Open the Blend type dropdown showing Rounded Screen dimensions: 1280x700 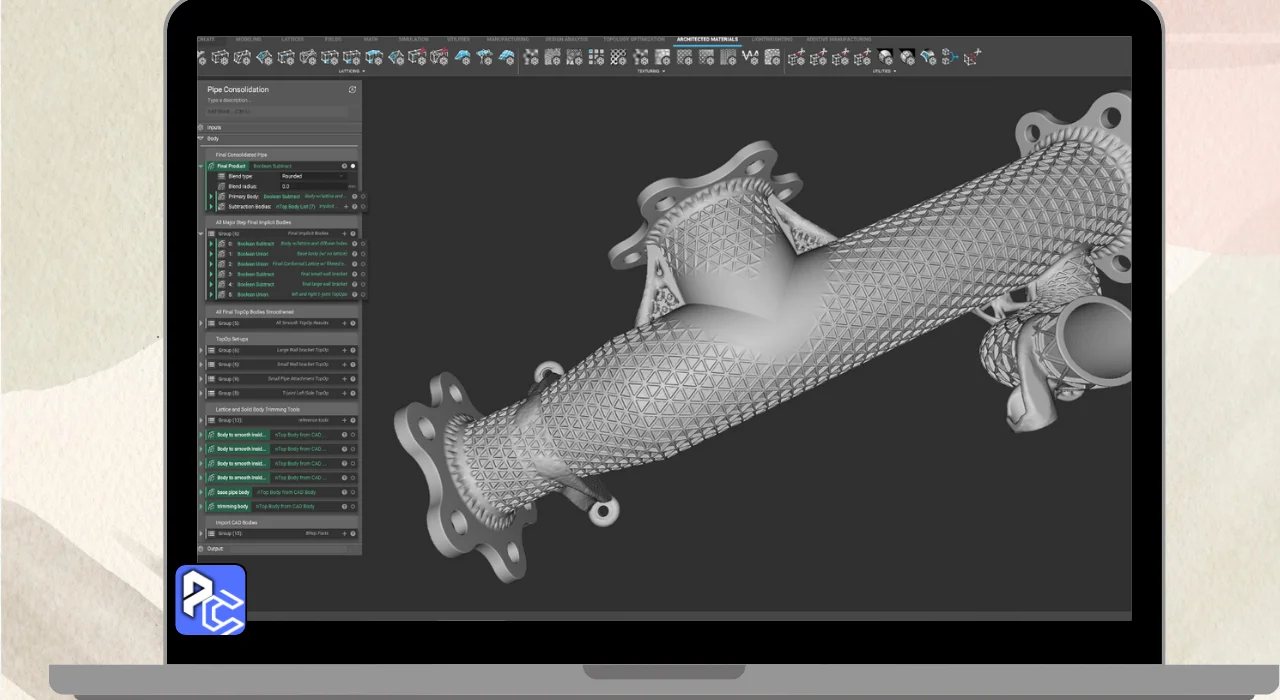click(310, 176)
